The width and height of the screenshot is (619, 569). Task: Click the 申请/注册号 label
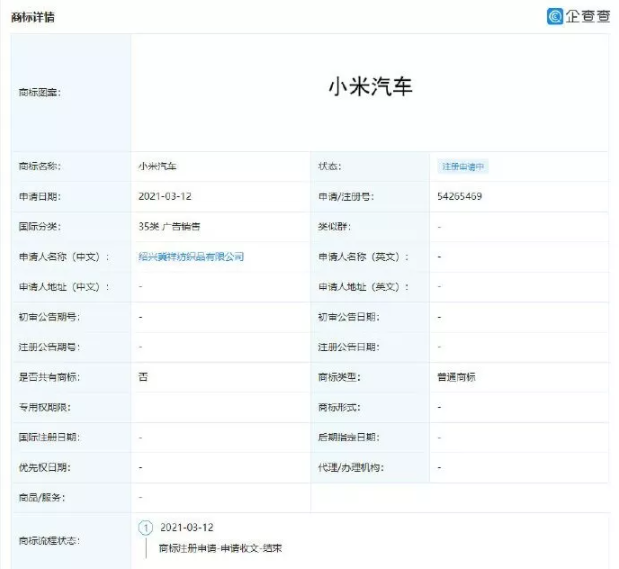(x=346, y=197)
